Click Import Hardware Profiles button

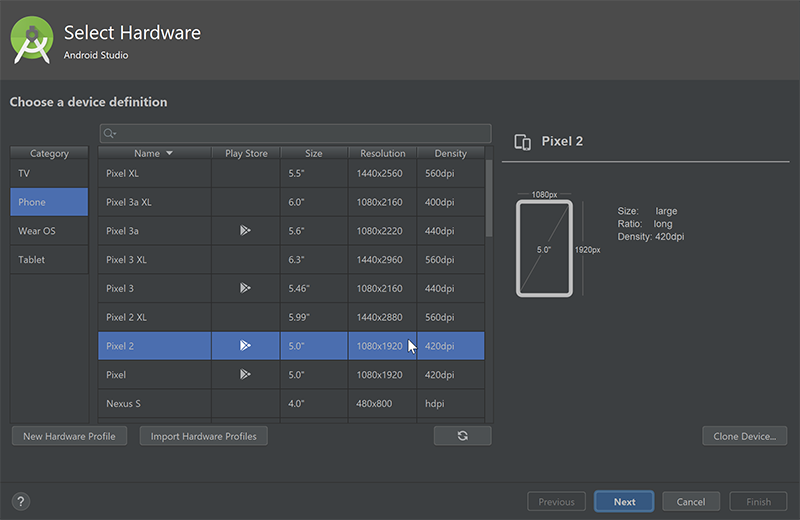point(204,436)
